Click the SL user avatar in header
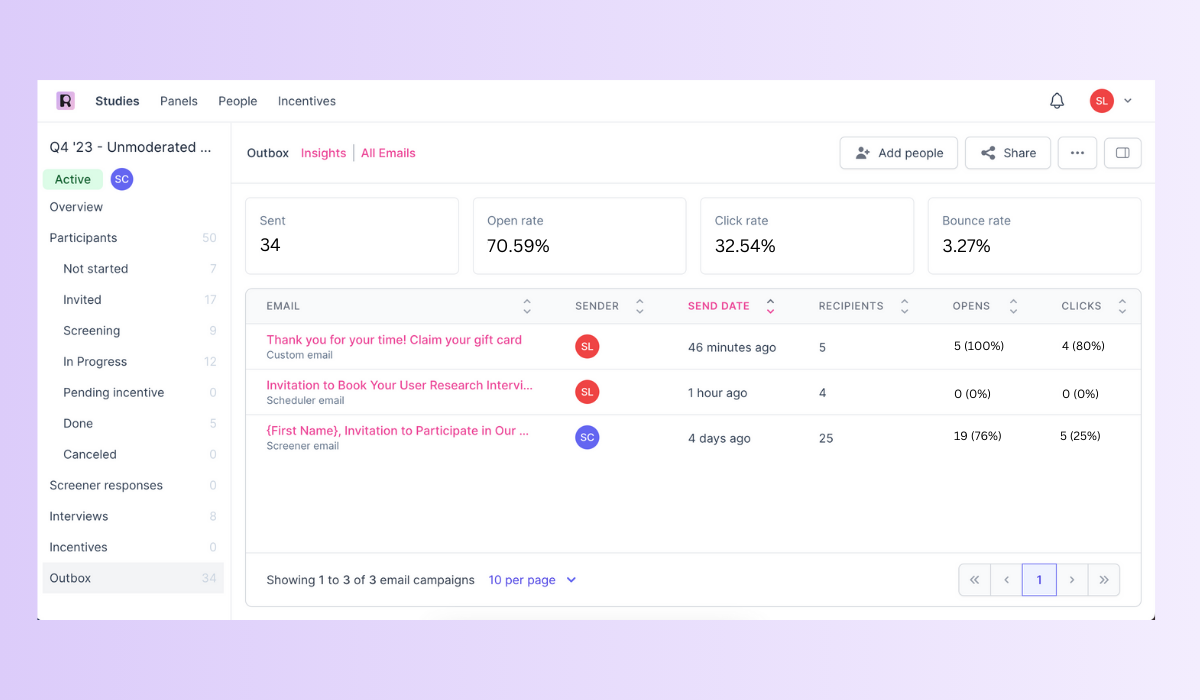Viewport: 1200px width, 700px height. pos(1101,101)
